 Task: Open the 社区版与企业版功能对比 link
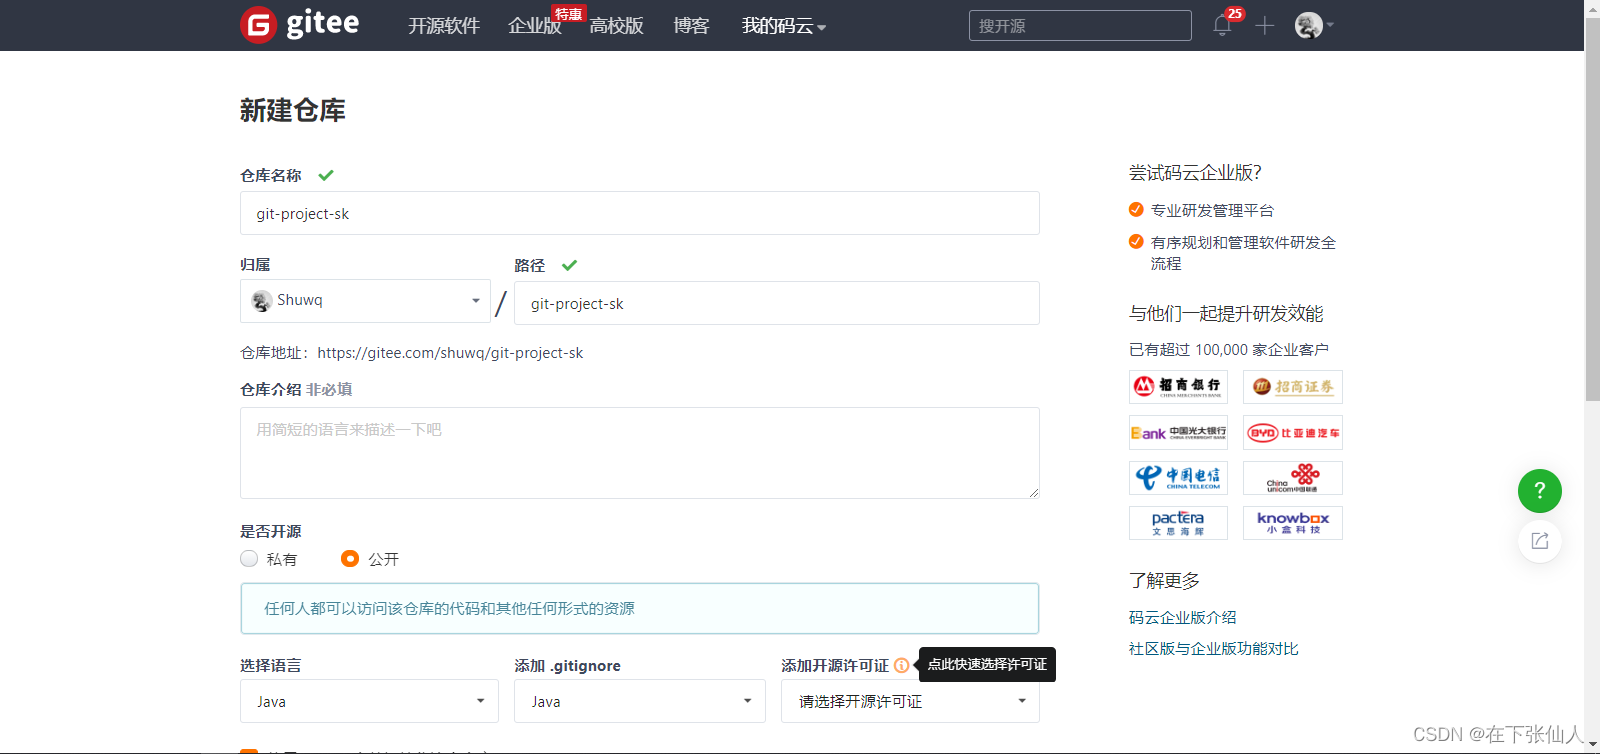[1214, 649]
